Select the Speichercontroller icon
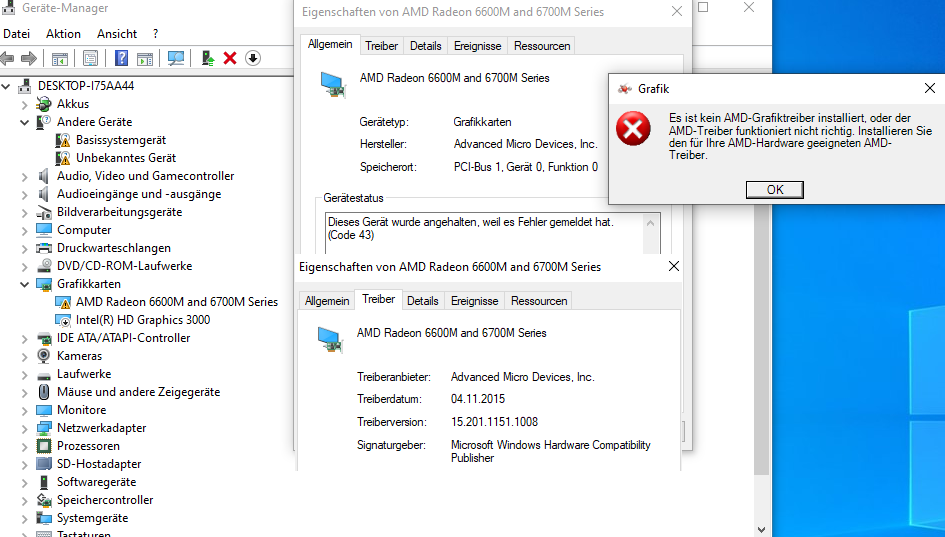 coord(44,500)
